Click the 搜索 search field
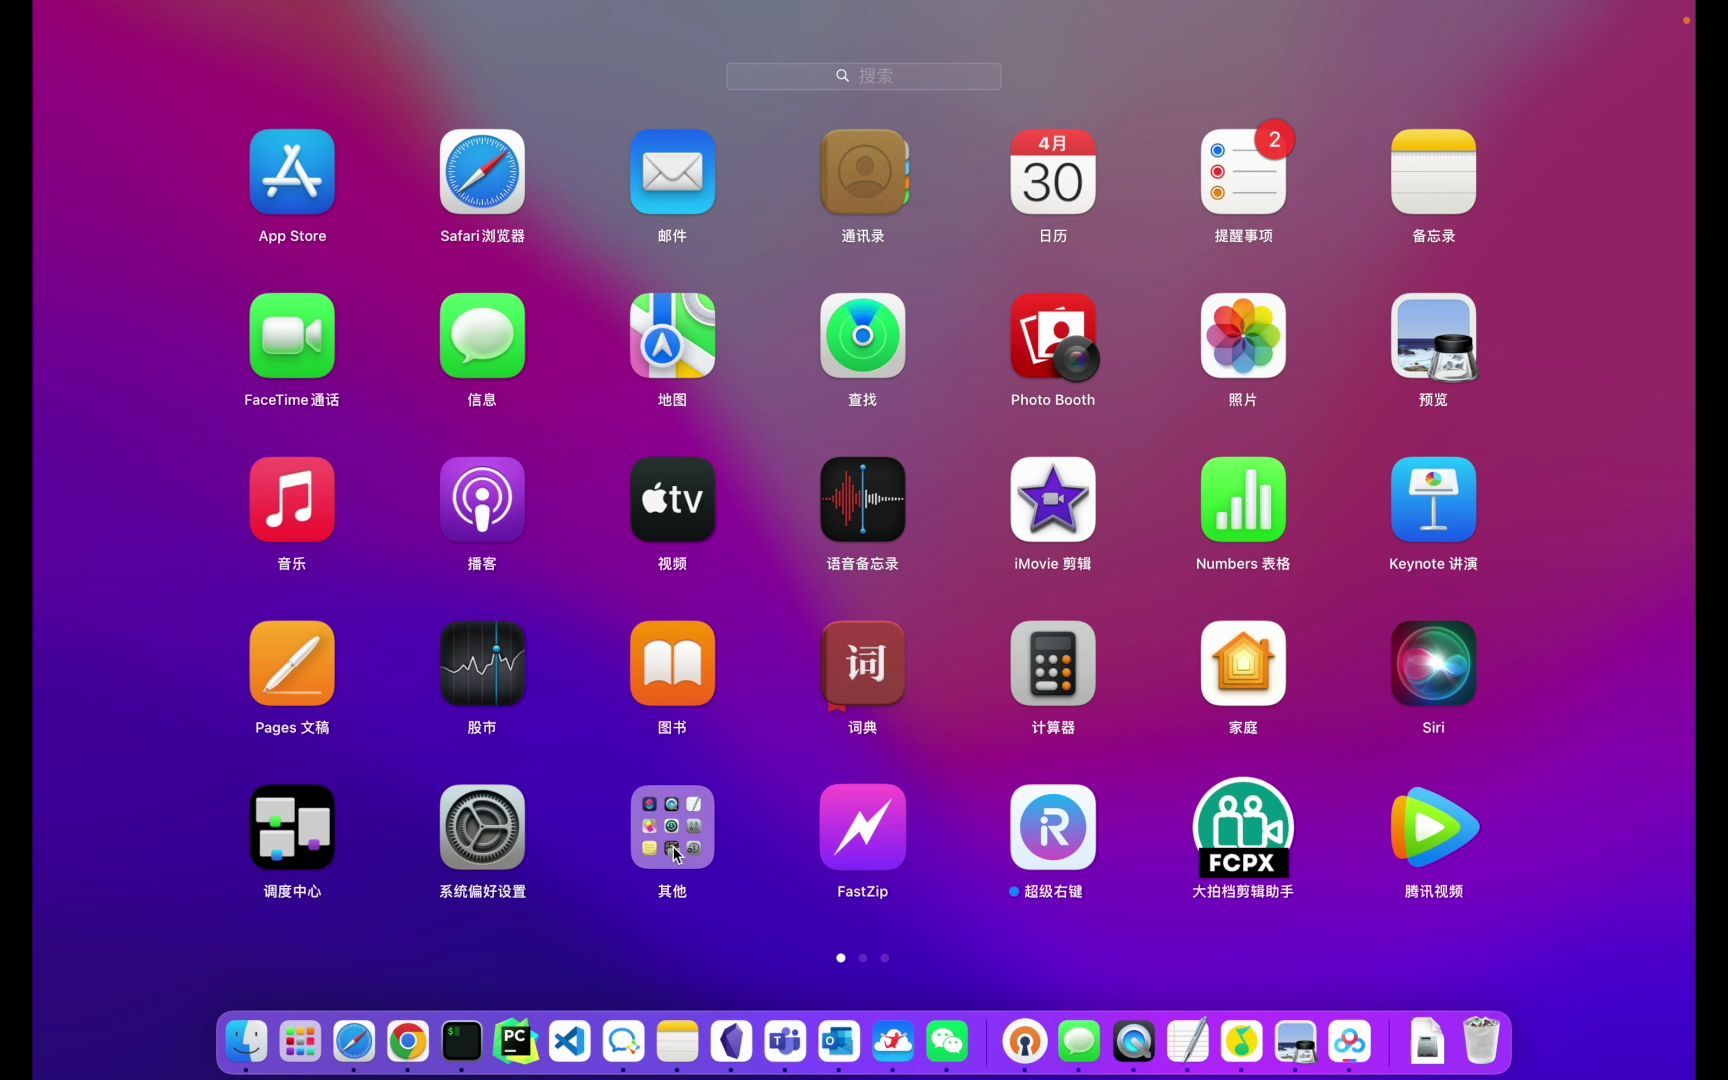The width and height of the screenshot is (1728, 1080). [864, 76]
